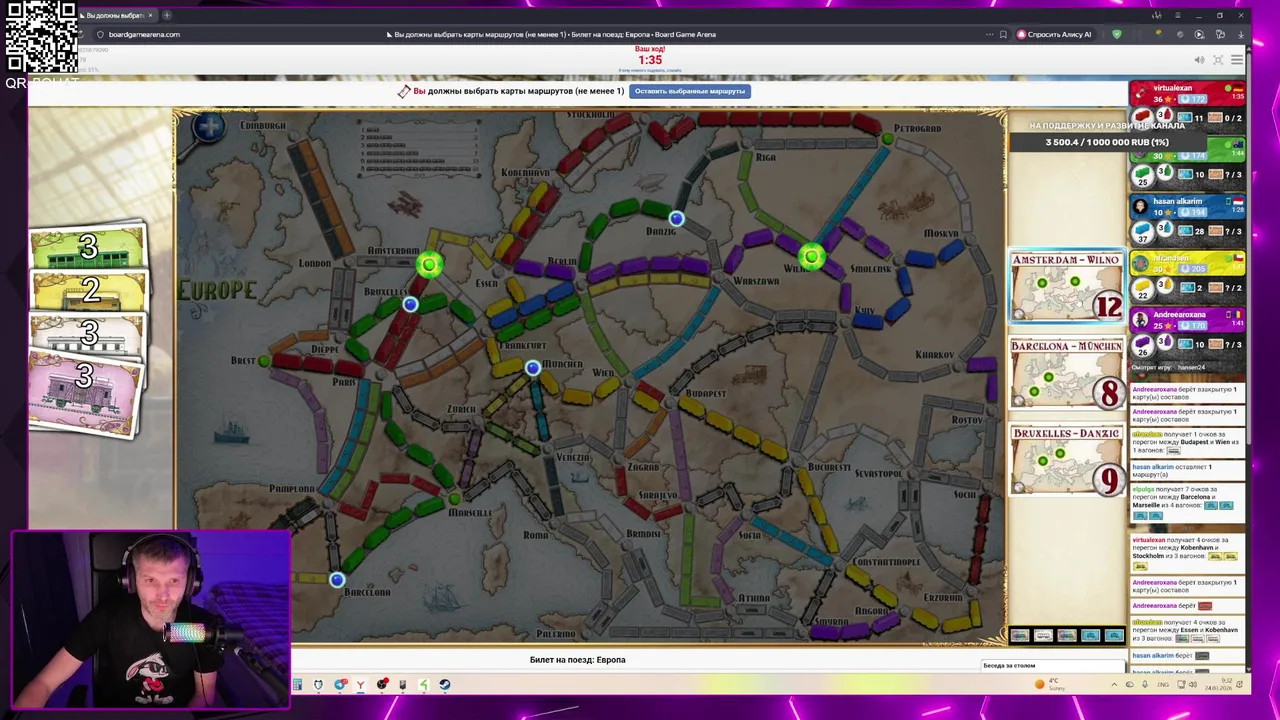Click the Bruxelles city marker on map
The image size is (1280, 720).
coord(410,304)
